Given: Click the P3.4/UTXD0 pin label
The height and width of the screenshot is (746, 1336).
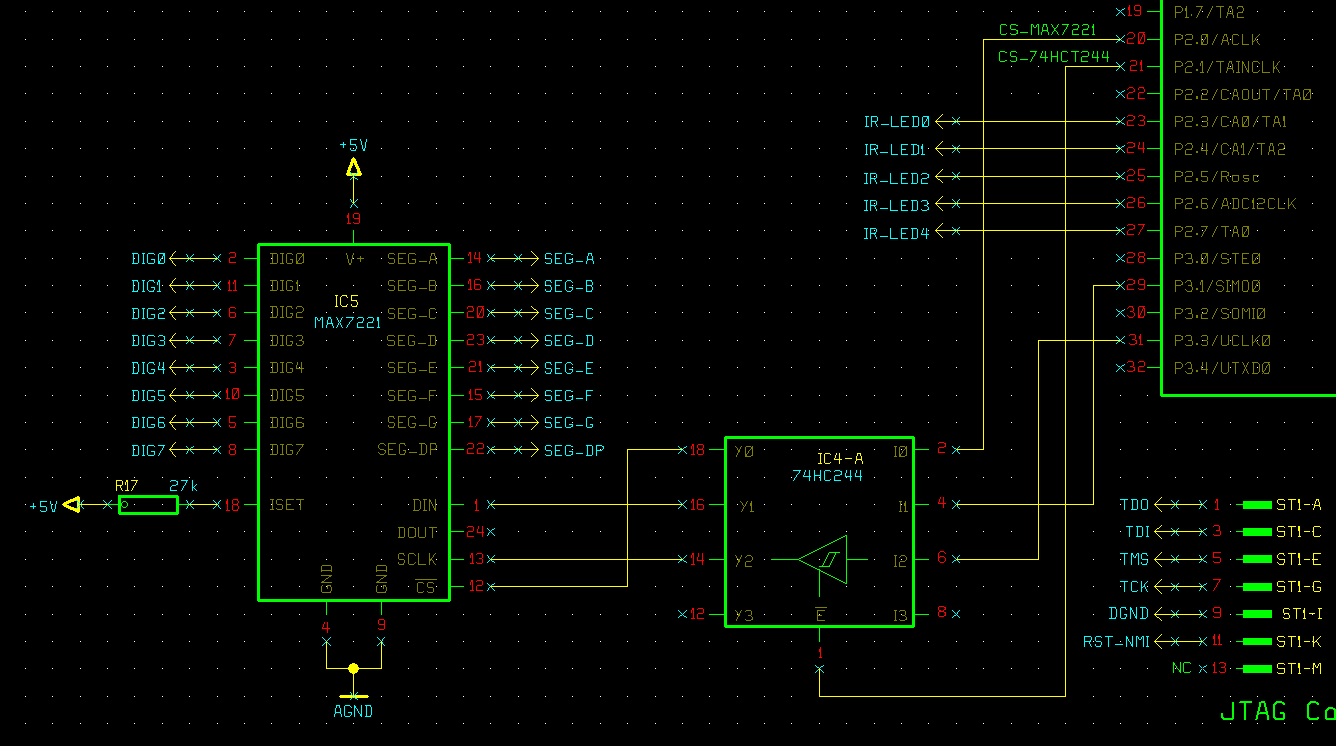Looking at the screenshot, I should coord(1222,368).
